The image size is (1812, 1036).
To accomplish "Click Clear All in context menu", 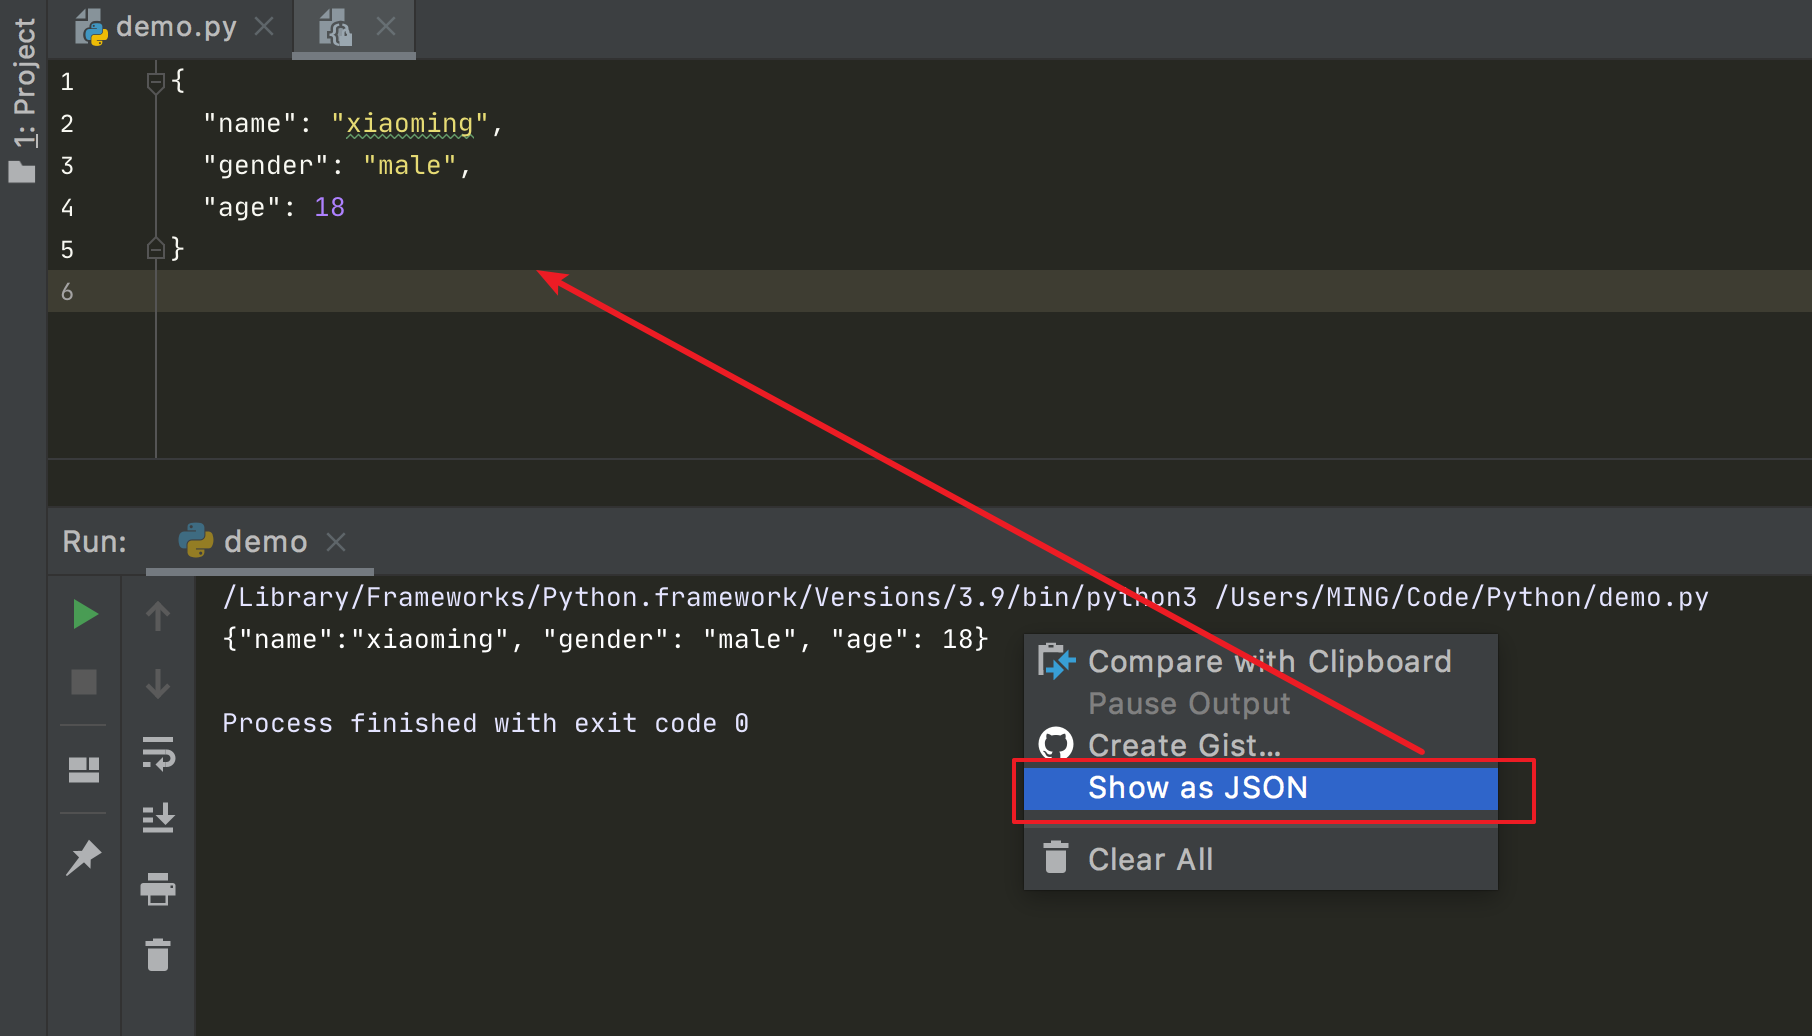I will (x=1150, y=860).
